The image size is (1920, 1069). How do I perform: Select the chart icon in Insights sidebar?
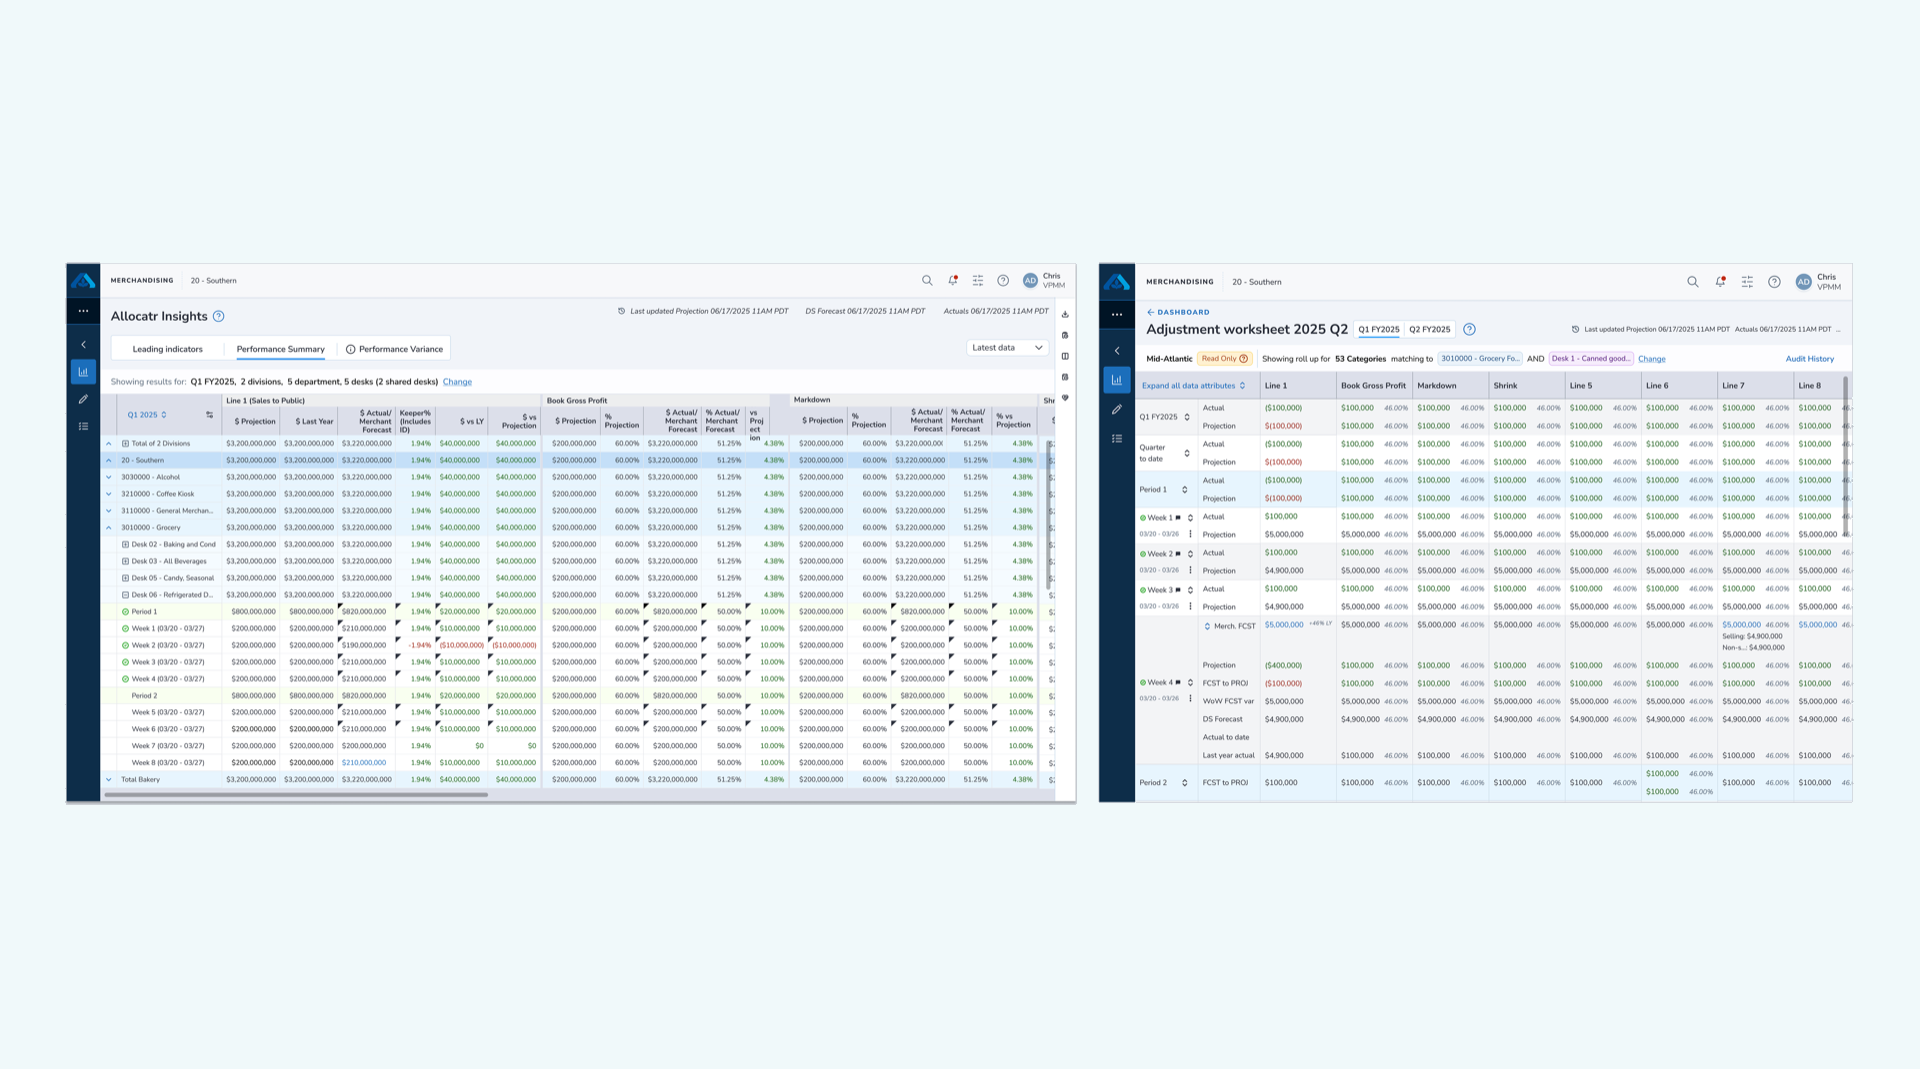(83, 372)
